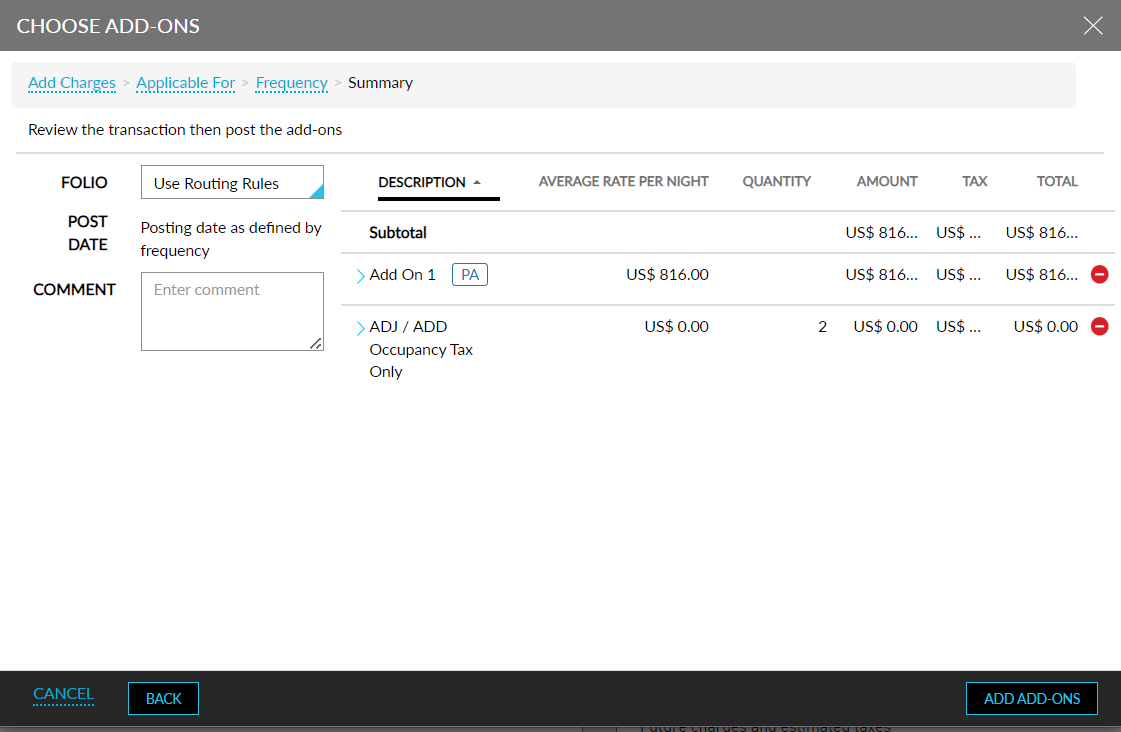
Task: Click the PA badge beside Add On 1
Action: (469, 274)
